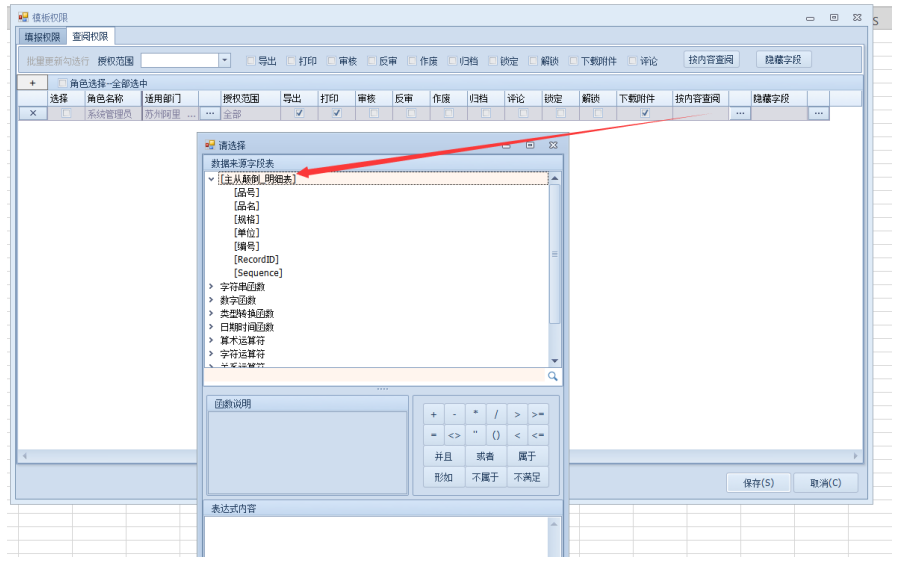Delete the row using X icon
This screenshot has width=903, height=562.
click(x=32, y=114)
